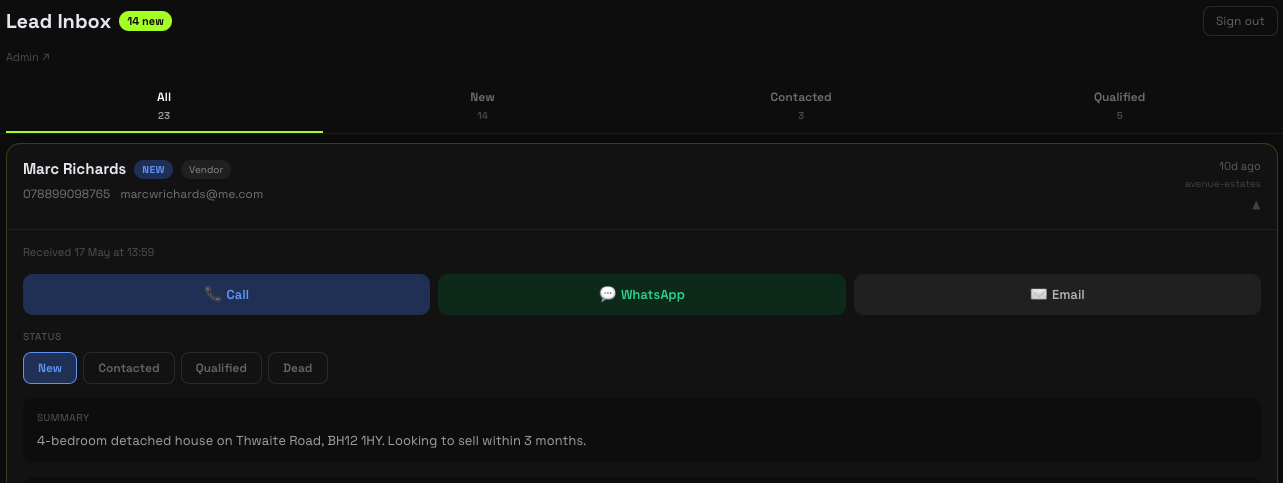This screenshot has width=1283, height=483.
Task: Click the Vendor tag badge
Action: (206, 170)
